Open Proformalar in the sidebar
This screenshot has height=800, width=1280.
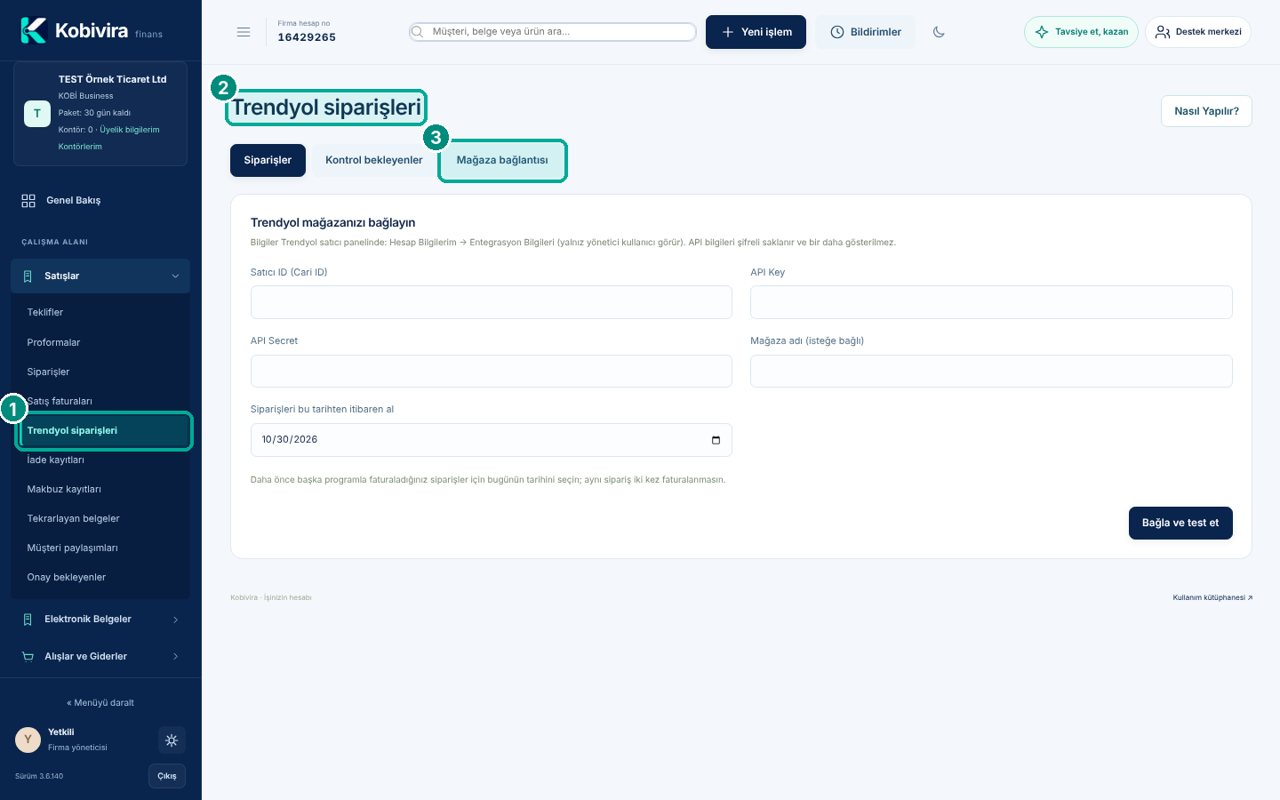[x=54, y=342]
